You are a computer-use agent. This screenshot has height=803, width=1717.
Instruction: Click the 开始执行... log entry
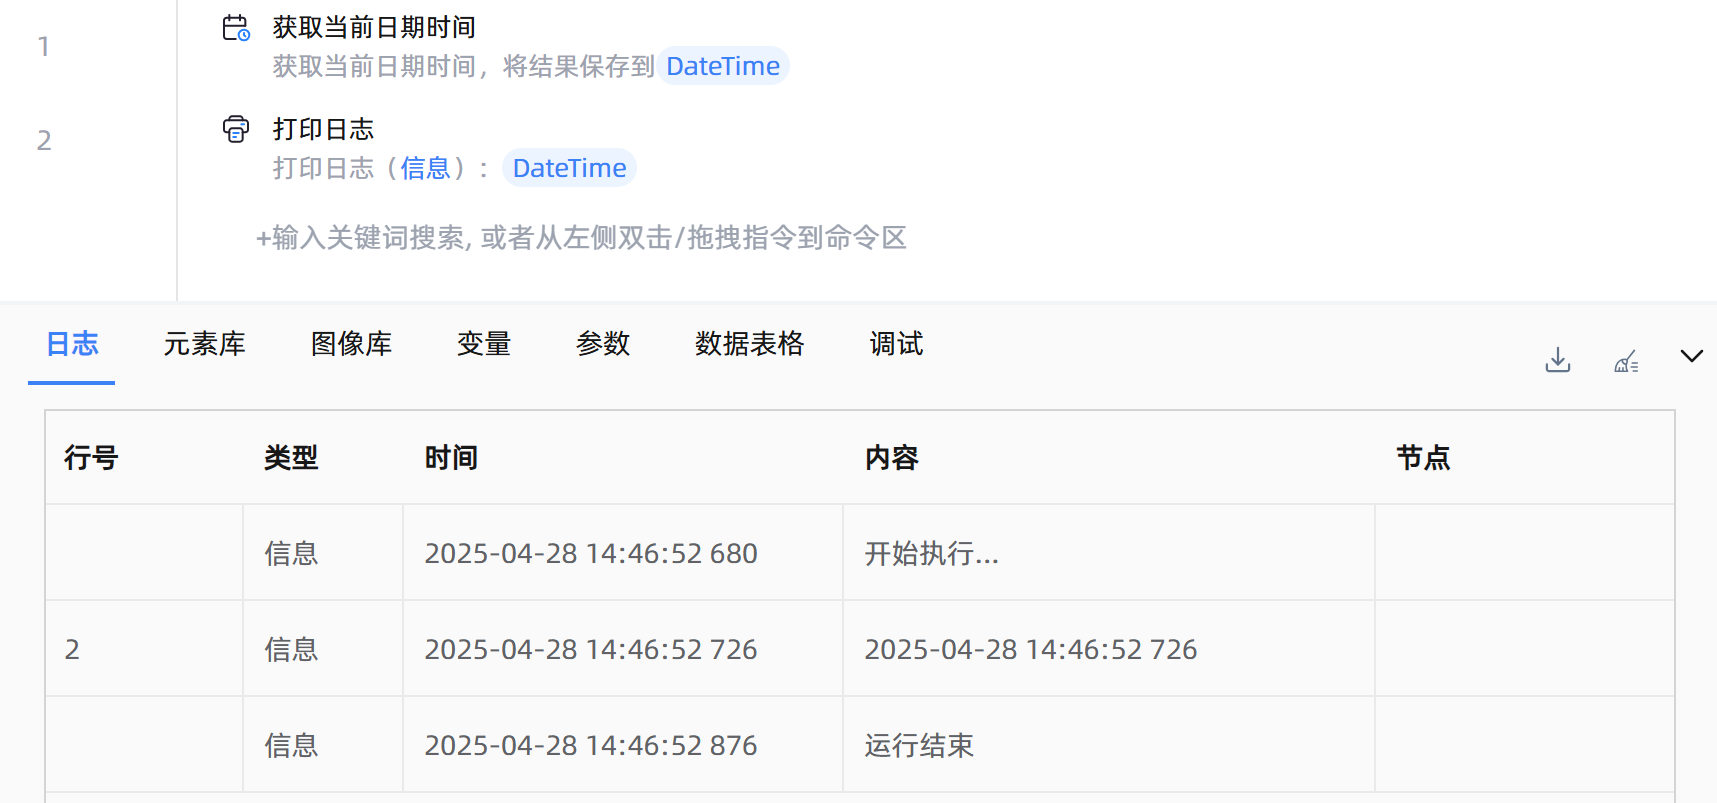click(931, 553)
